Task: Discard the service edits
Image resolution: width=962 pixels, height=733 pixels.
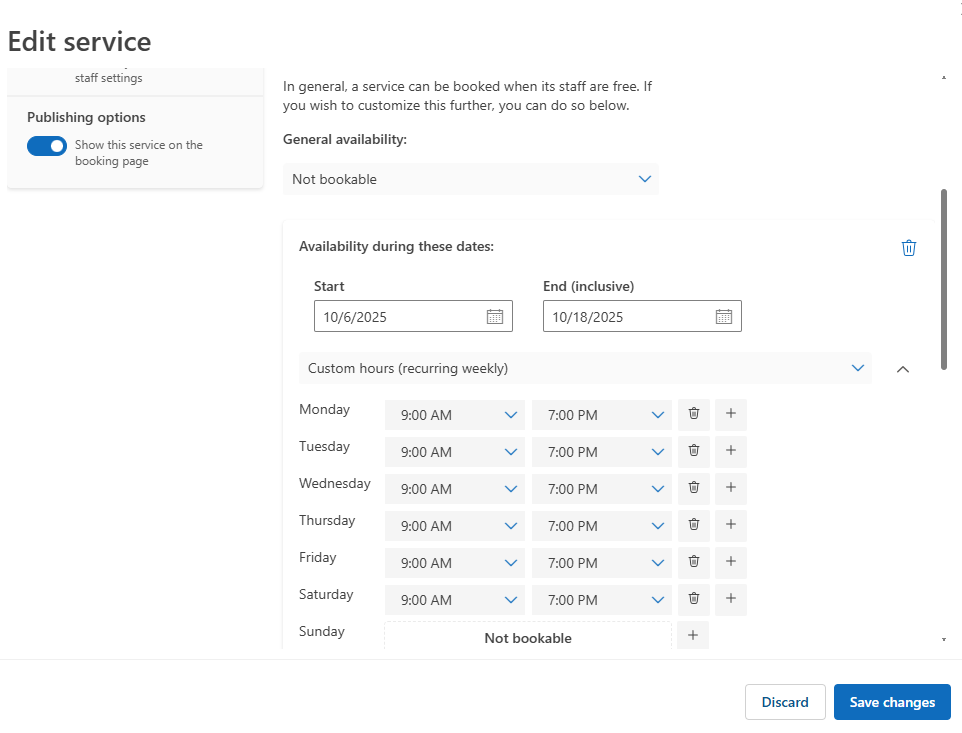Action: [785, 702]
